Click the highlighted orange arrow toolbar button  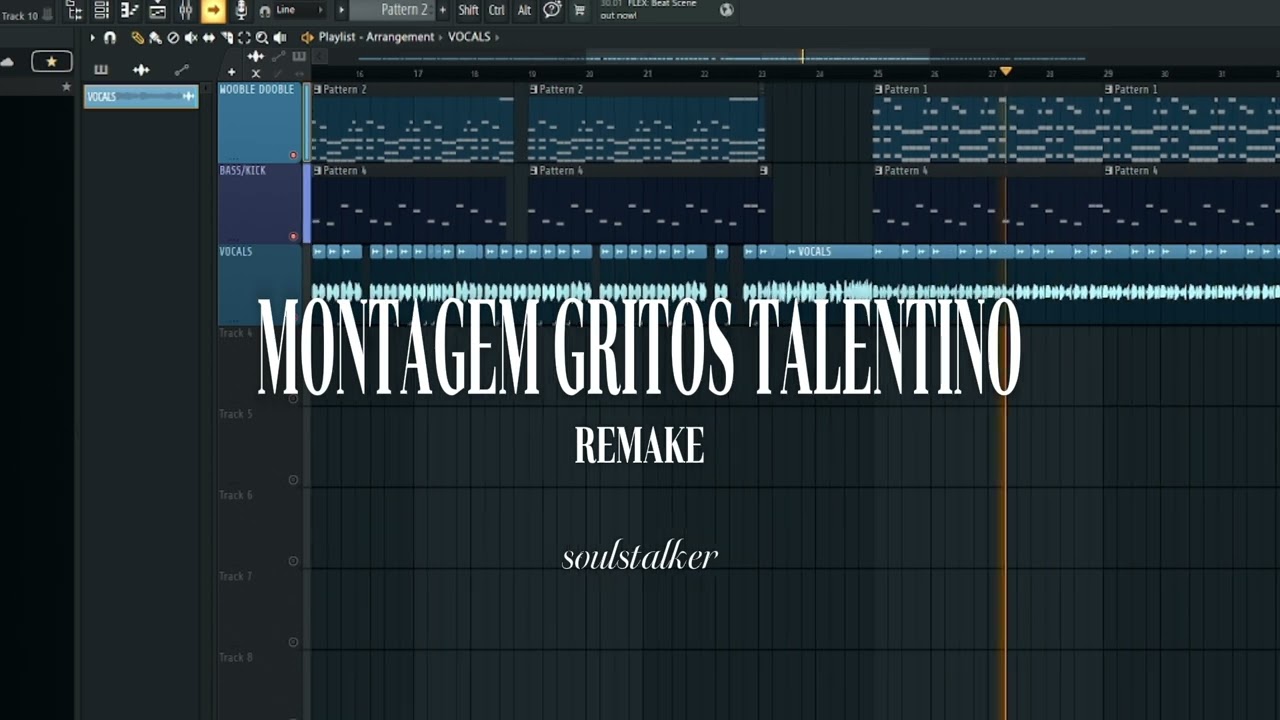(x=213, y=11)
